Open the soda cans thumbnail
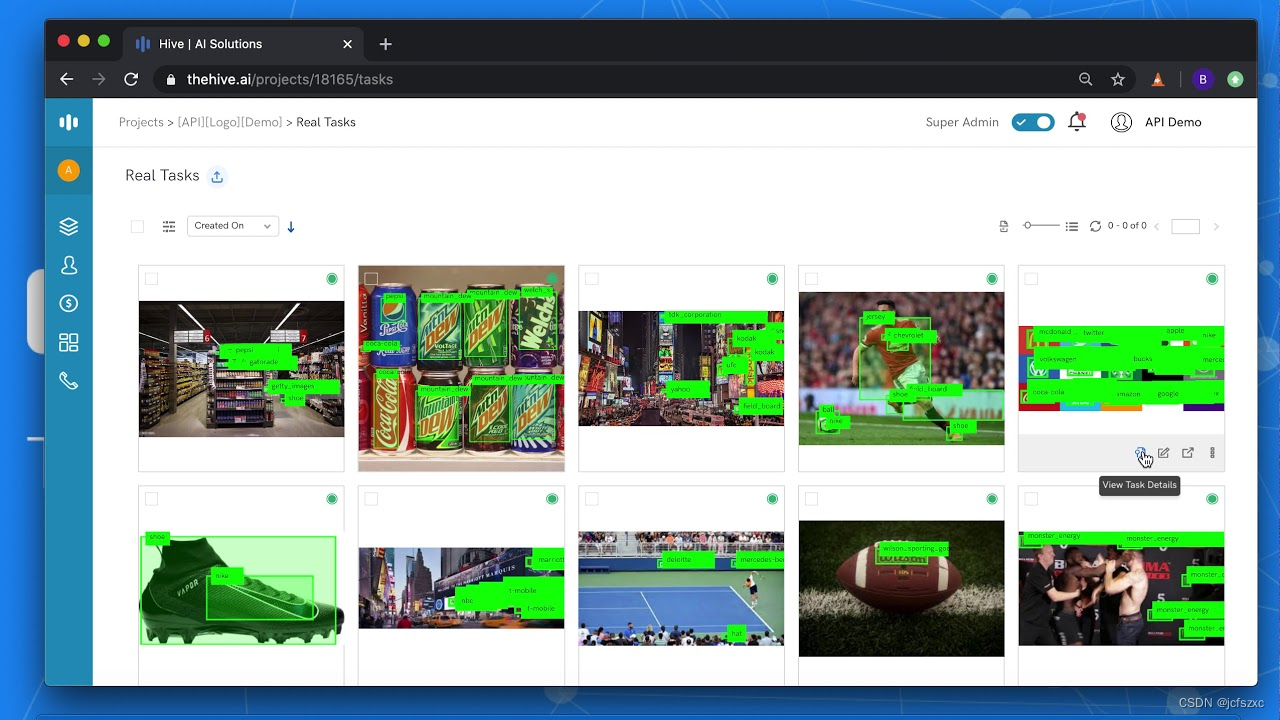This screenshot has height=720, width=1280. click(x=461, y=369)
